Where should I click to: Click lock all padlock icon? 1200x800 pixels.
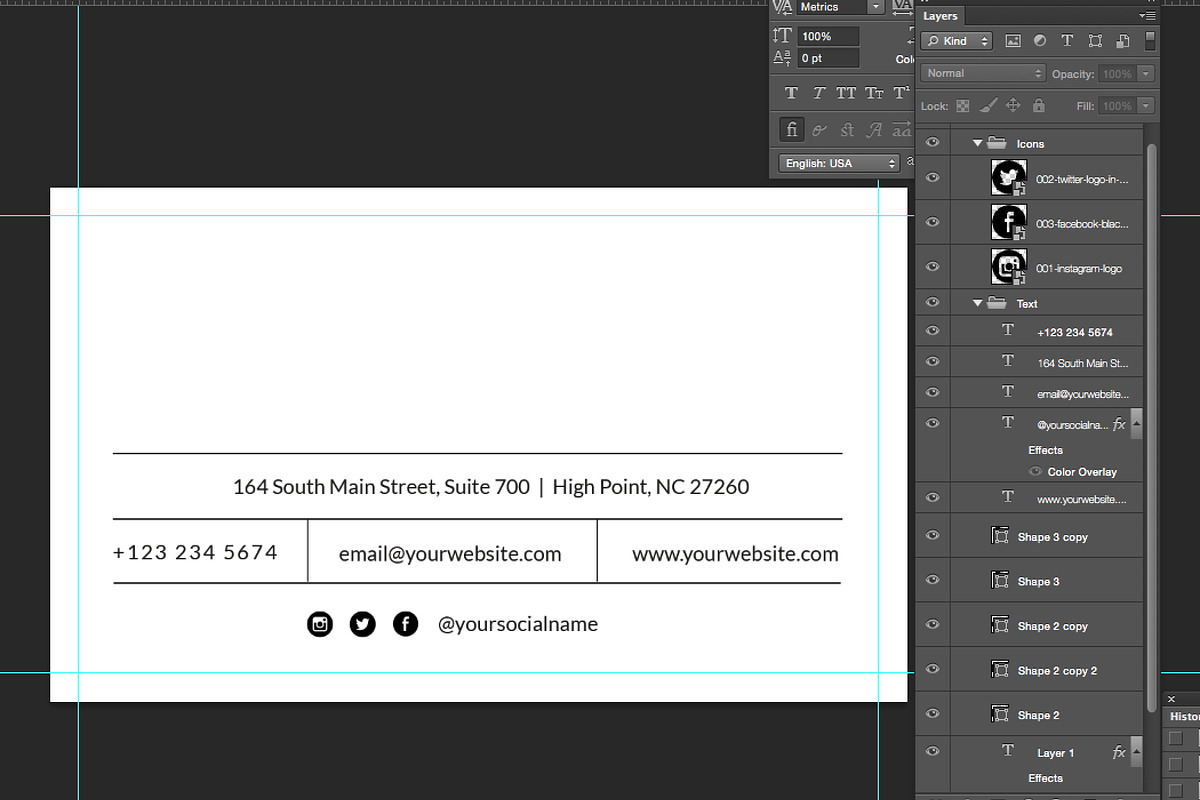tap(1039, 105)
